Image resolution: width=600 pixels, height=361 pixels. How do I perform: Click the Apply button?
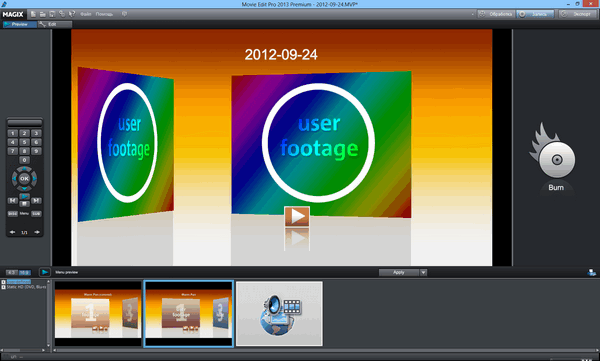tap(399, 272)
